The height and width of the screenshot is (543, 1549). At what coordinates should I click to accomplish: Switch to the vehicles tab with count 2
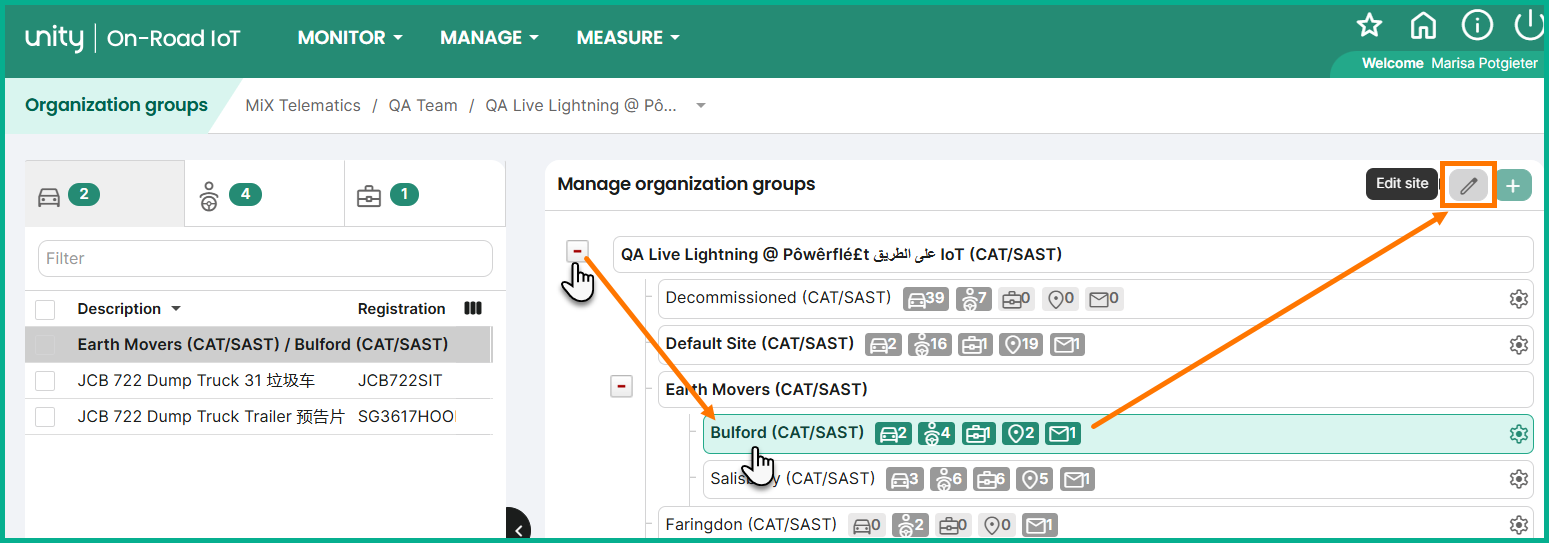click(x=105, y=194)
